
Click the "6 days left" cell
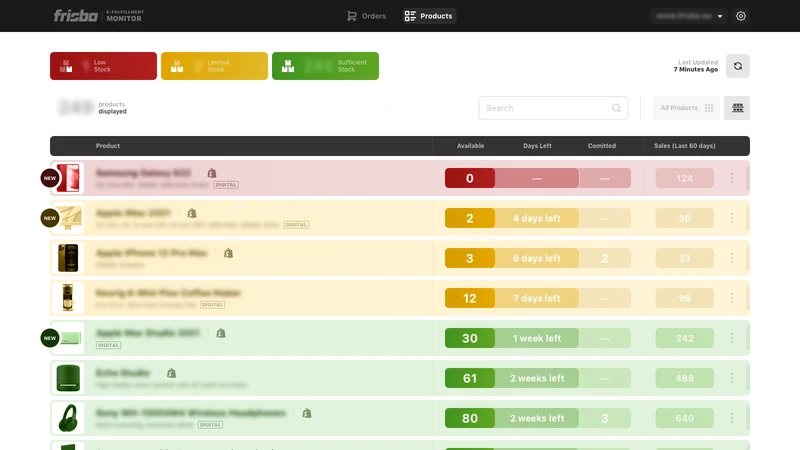[537, 258]
